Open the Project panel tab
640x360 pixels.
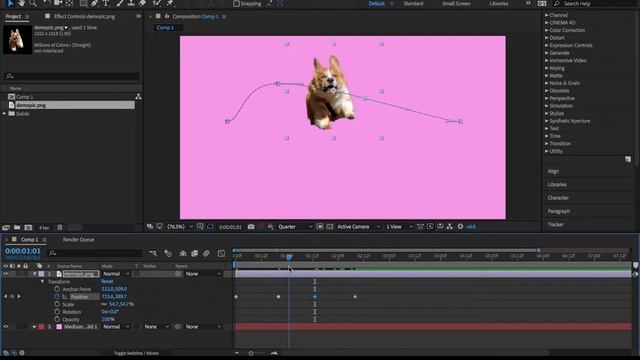tap(13, 16)
